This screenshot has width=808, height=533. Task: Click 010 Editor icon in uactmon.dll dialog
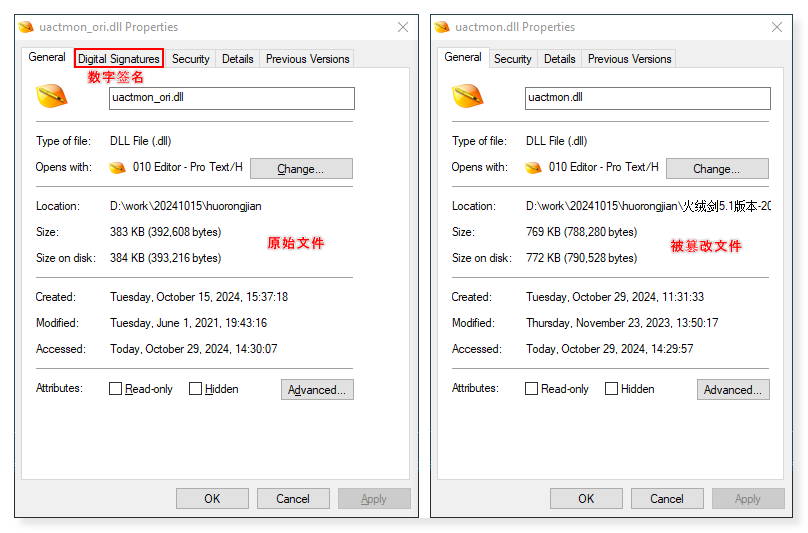[x=534, y=168]
